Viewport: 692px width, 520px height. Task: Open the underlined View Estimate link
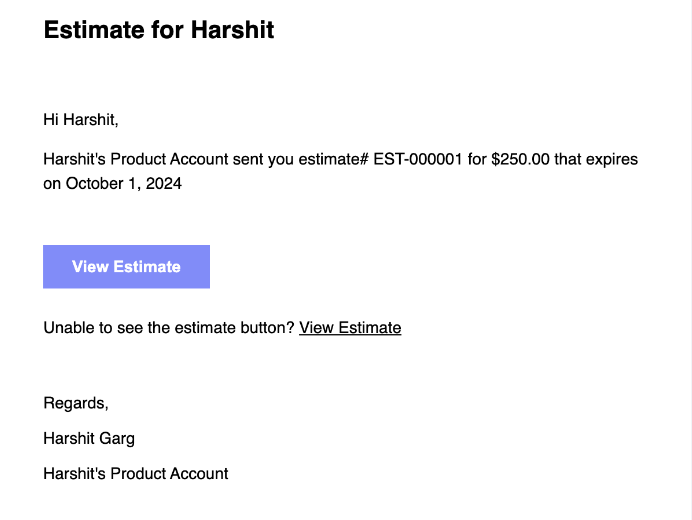tap(350, 328)
